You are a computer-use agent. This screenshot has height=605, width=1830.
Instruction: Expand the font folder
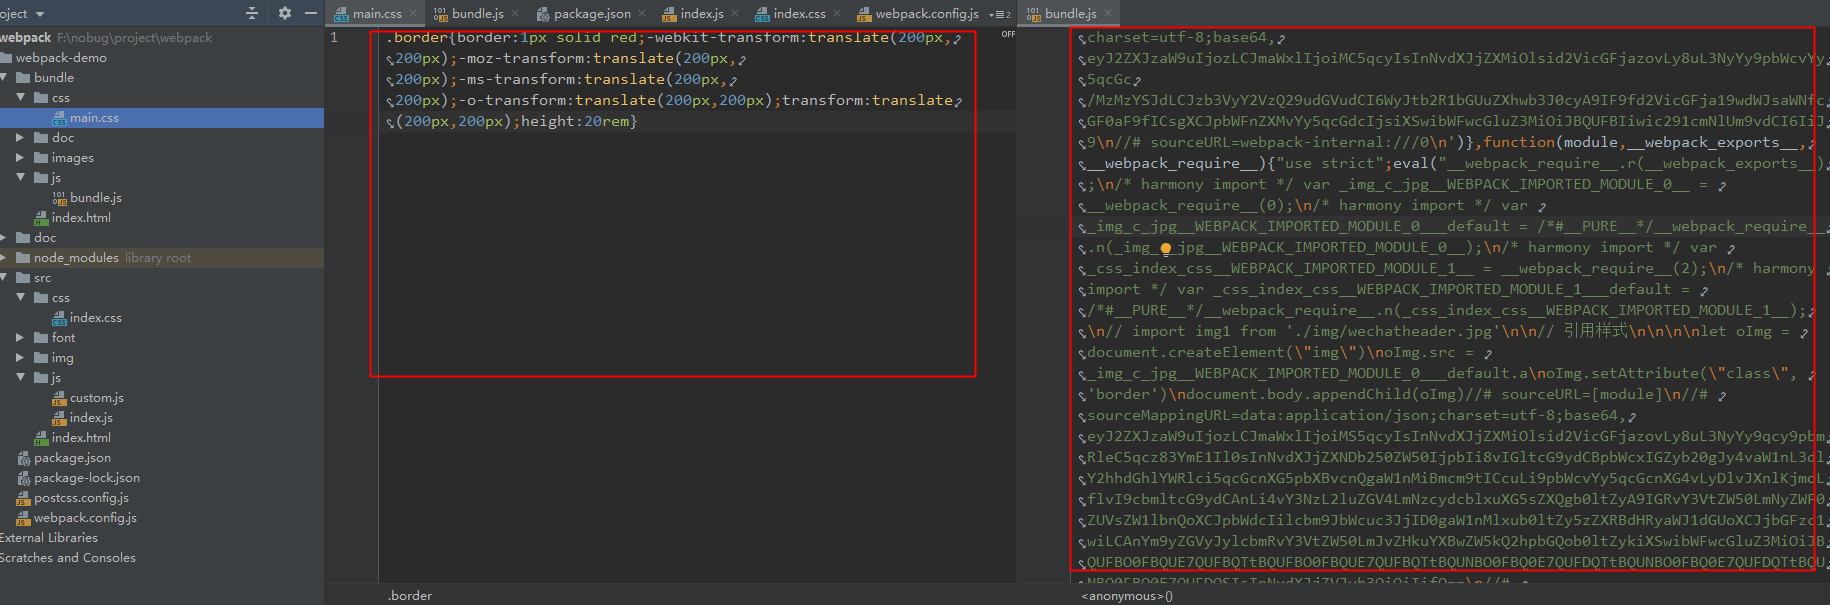[21, 337]
